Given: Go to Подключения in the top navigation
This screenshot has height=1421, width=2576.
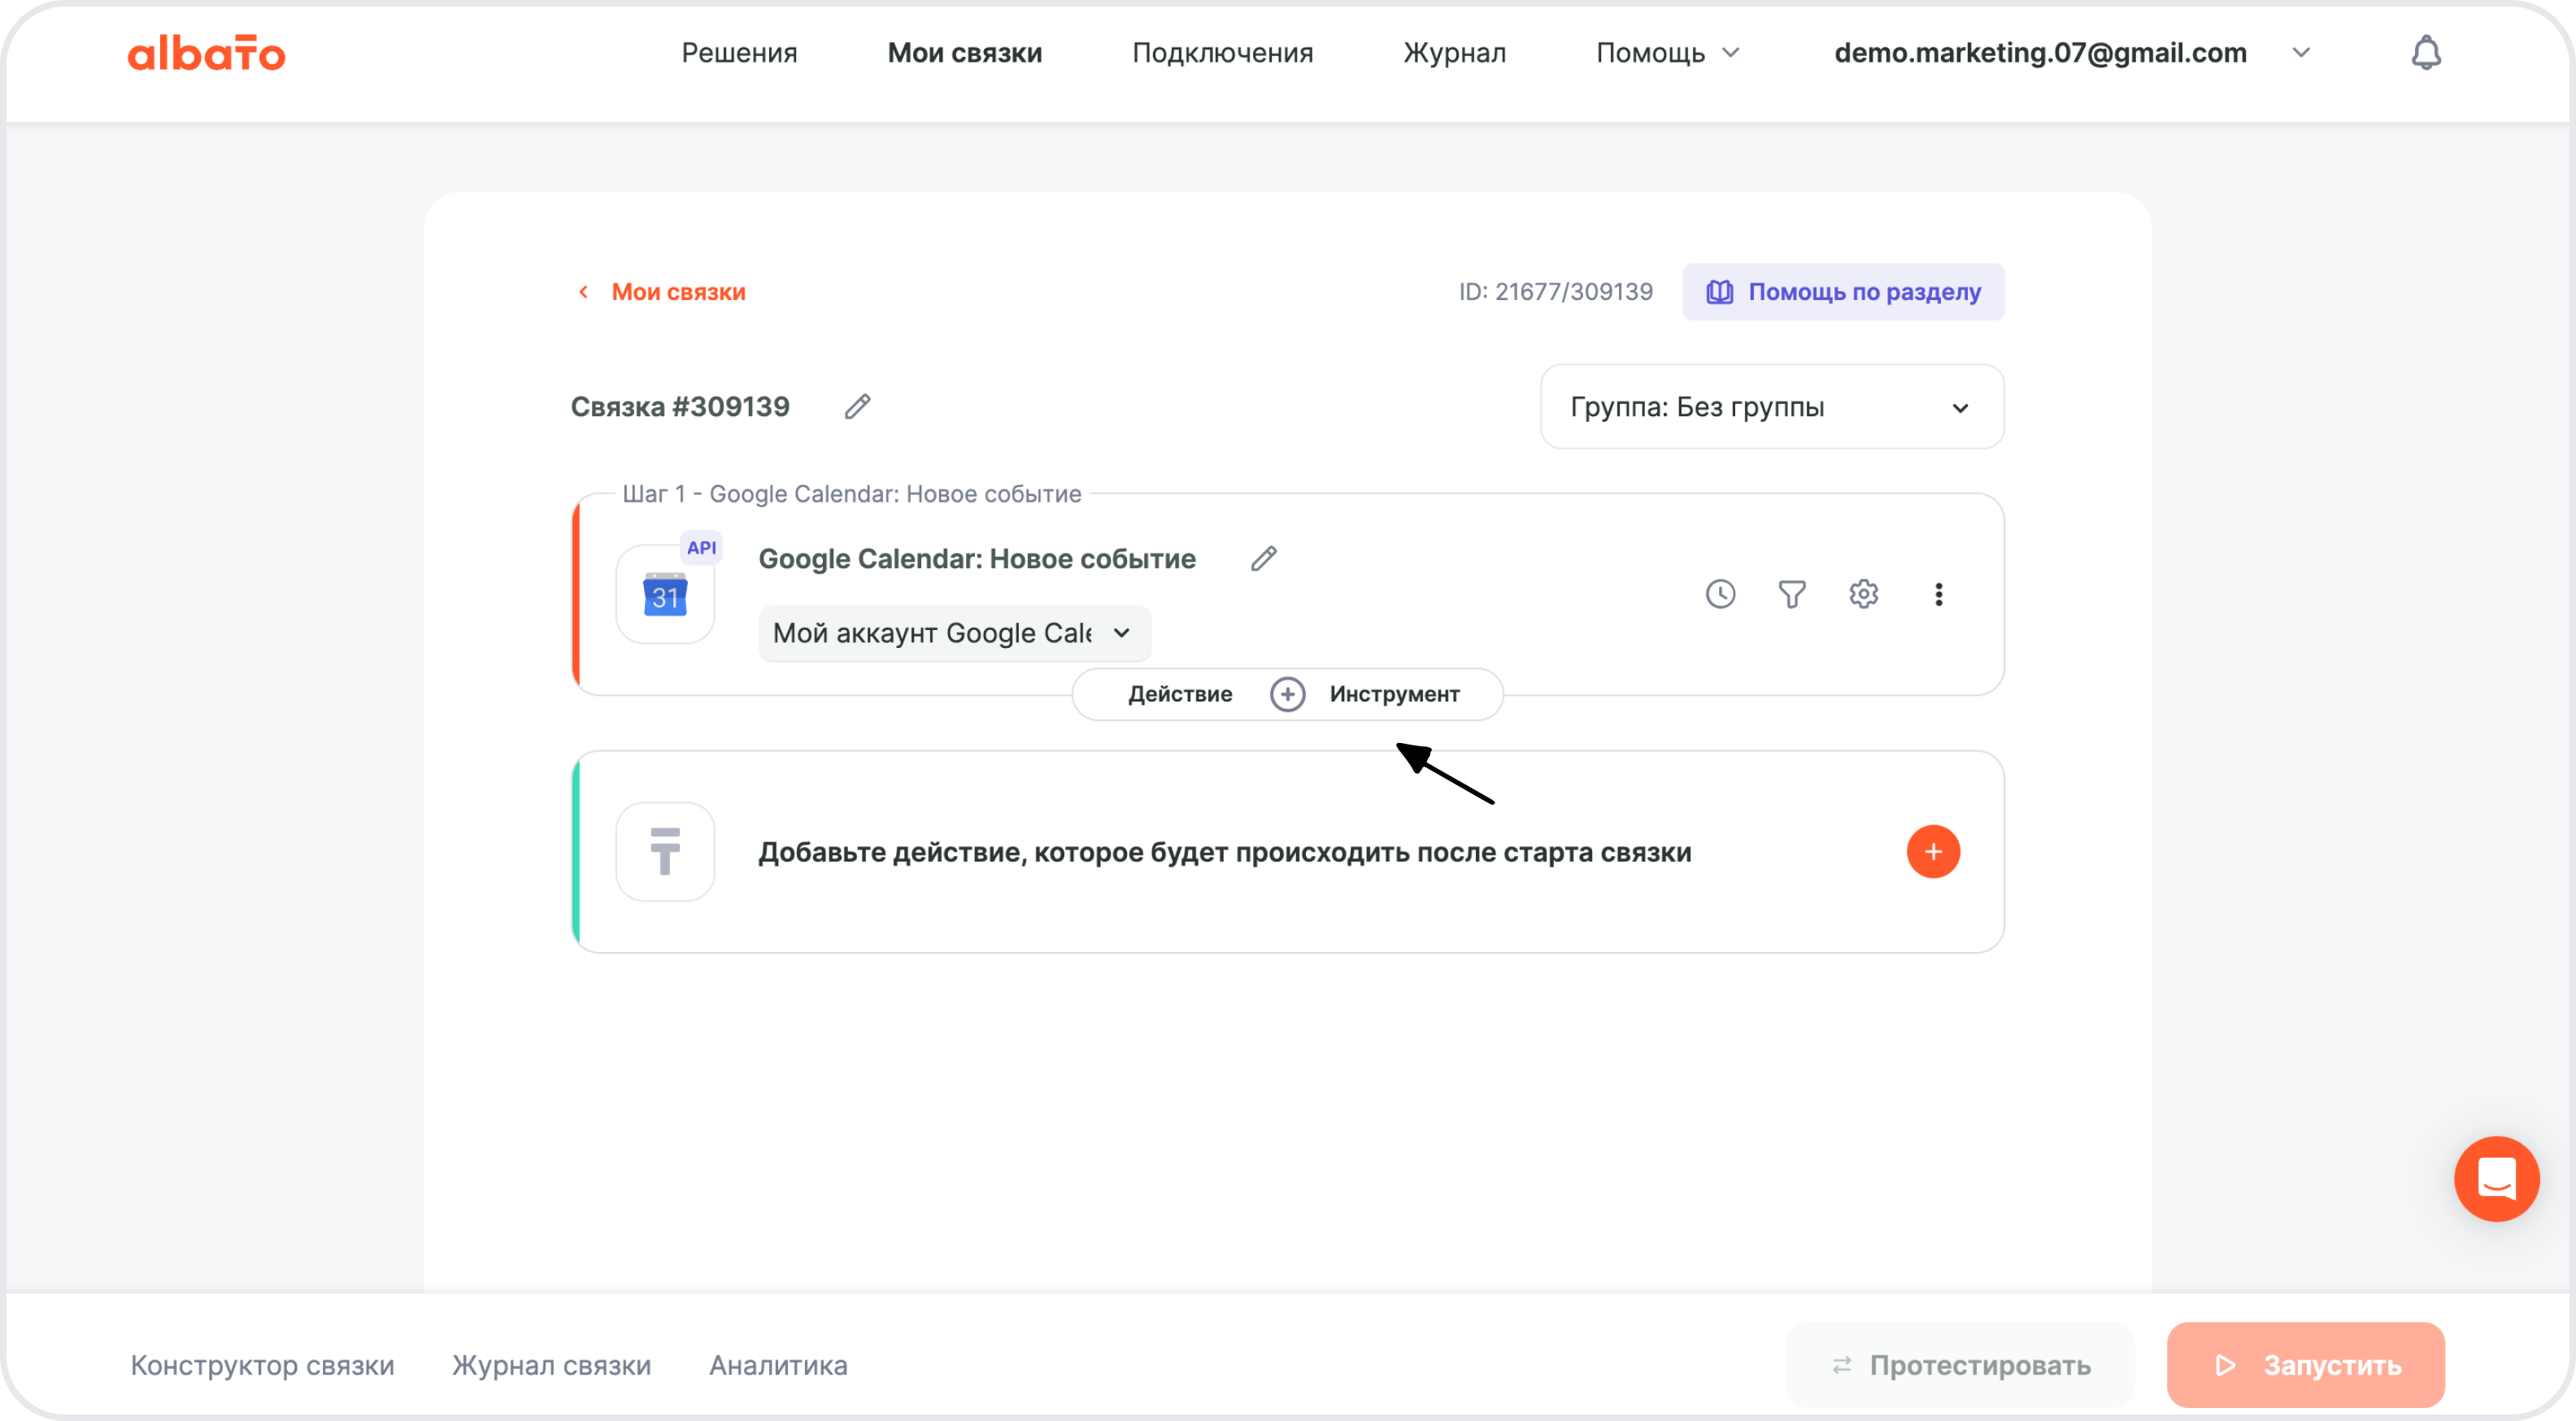Looking at the screenshot, I should click(x=1222, y=53).
